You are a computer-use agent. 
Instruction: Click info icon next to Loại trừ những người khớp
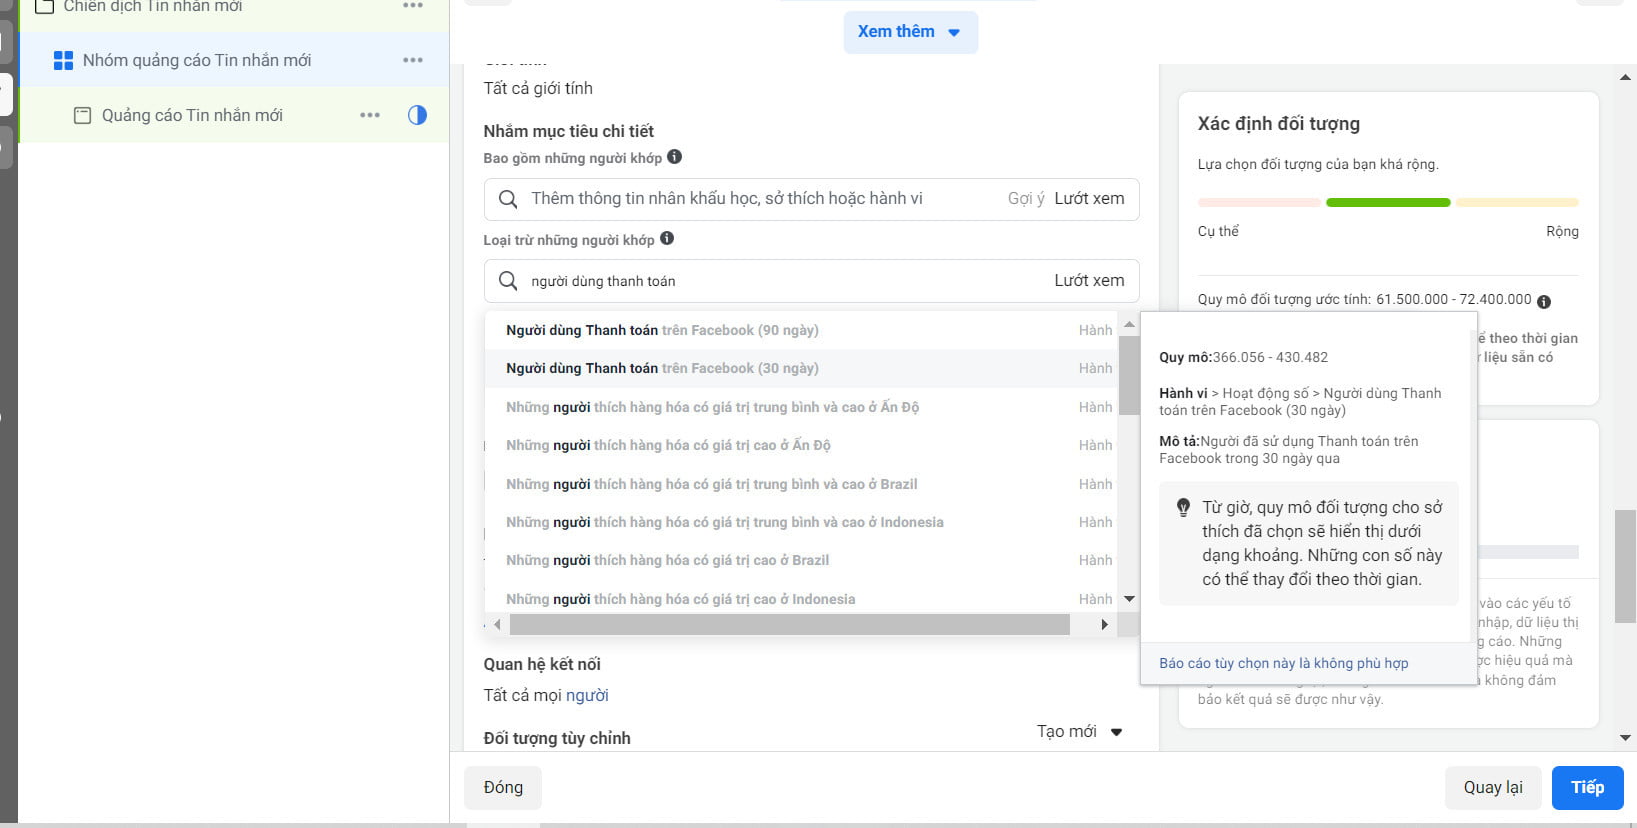coord(667,239)
